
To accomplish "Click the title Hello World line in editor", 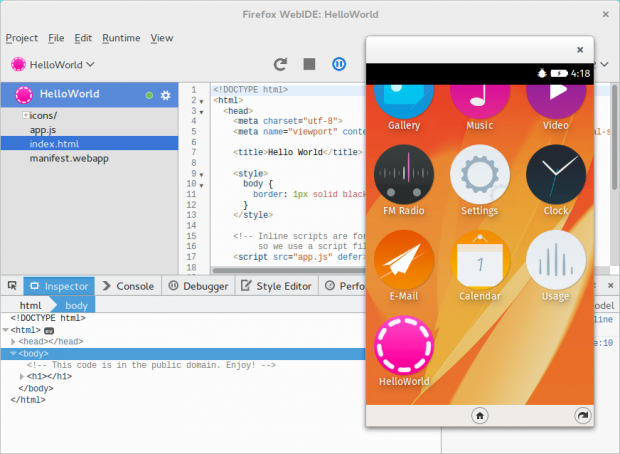I will pos(298,152).
